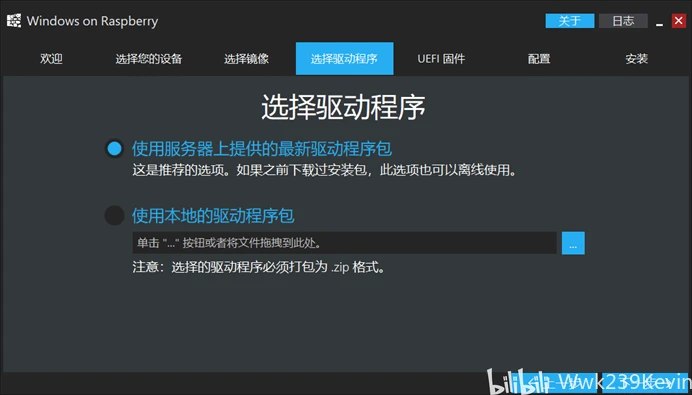Click the "..." browse button
This screenshot has width=692, height=395.
(573, 243)
